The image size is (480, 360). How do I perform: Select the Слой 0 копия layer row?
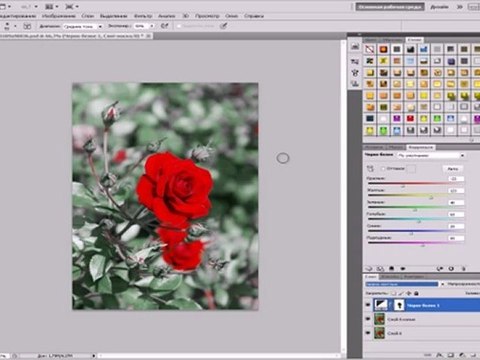[422, 319]
